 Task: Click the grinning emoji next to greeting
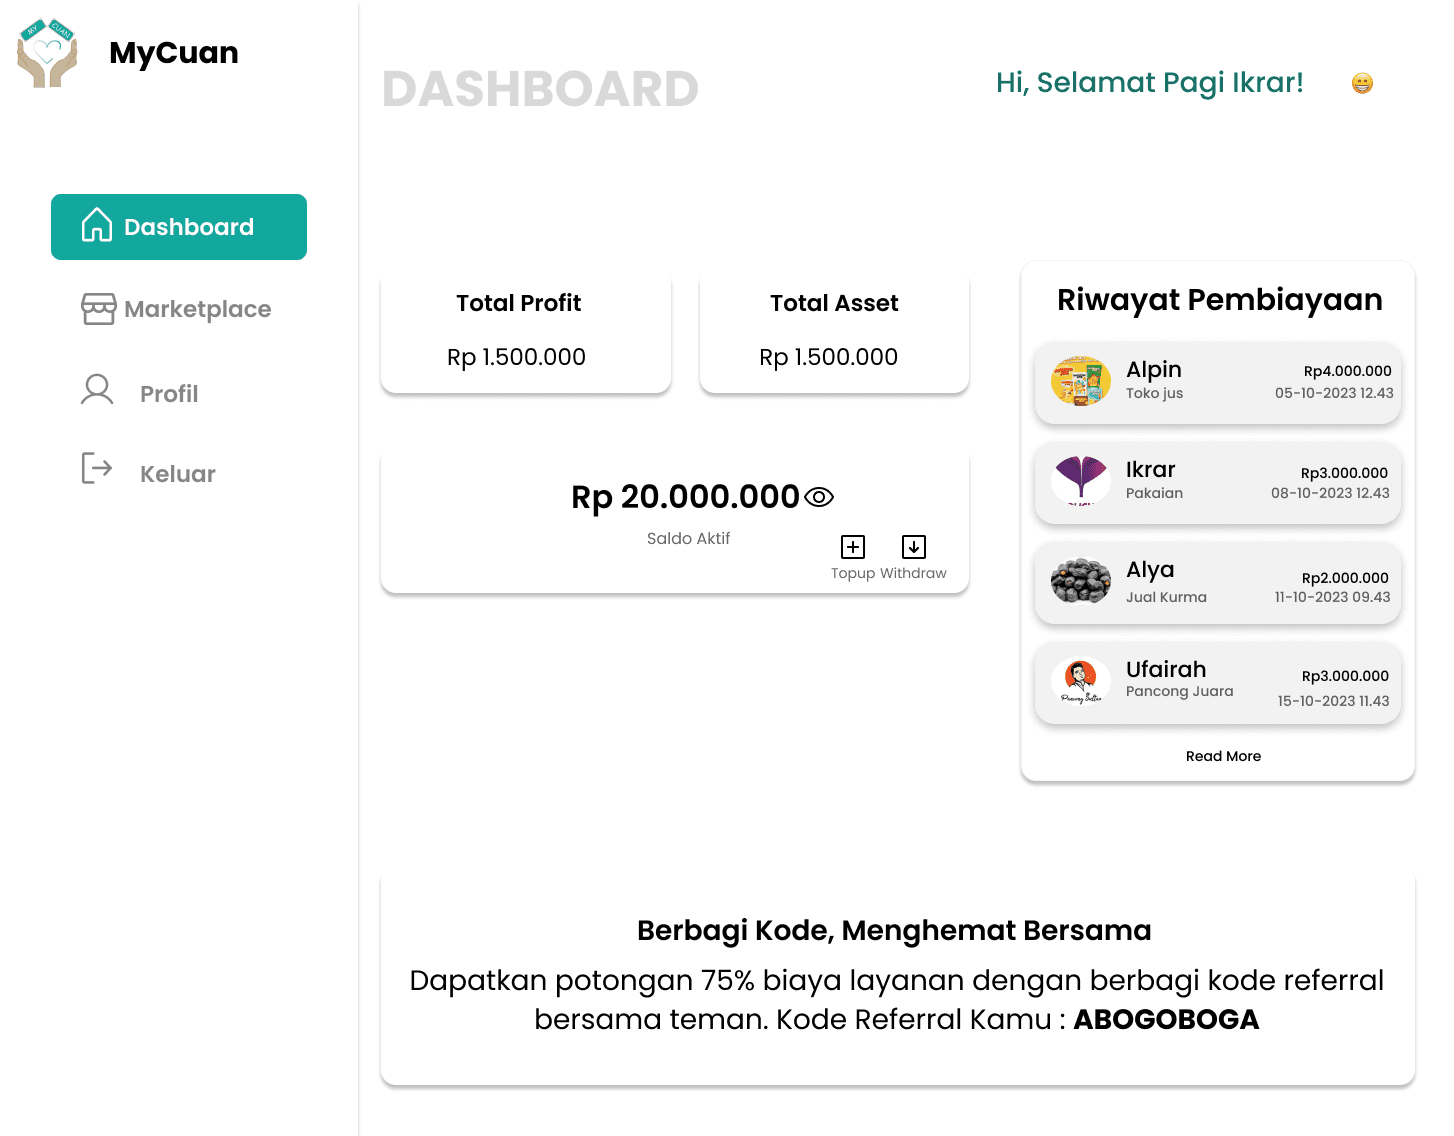[x=1362, y=83]
